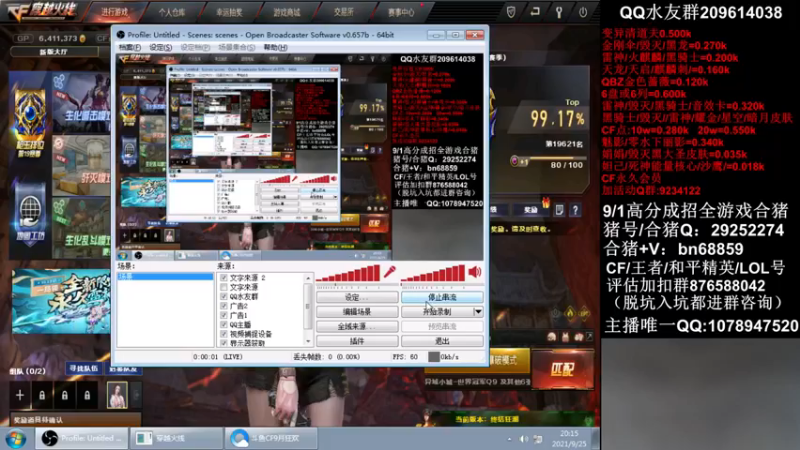Click the power icon in CrossFire top bar
Image resolution: width=800 pixels, height=450 pixels.
[x=583, y=12]
